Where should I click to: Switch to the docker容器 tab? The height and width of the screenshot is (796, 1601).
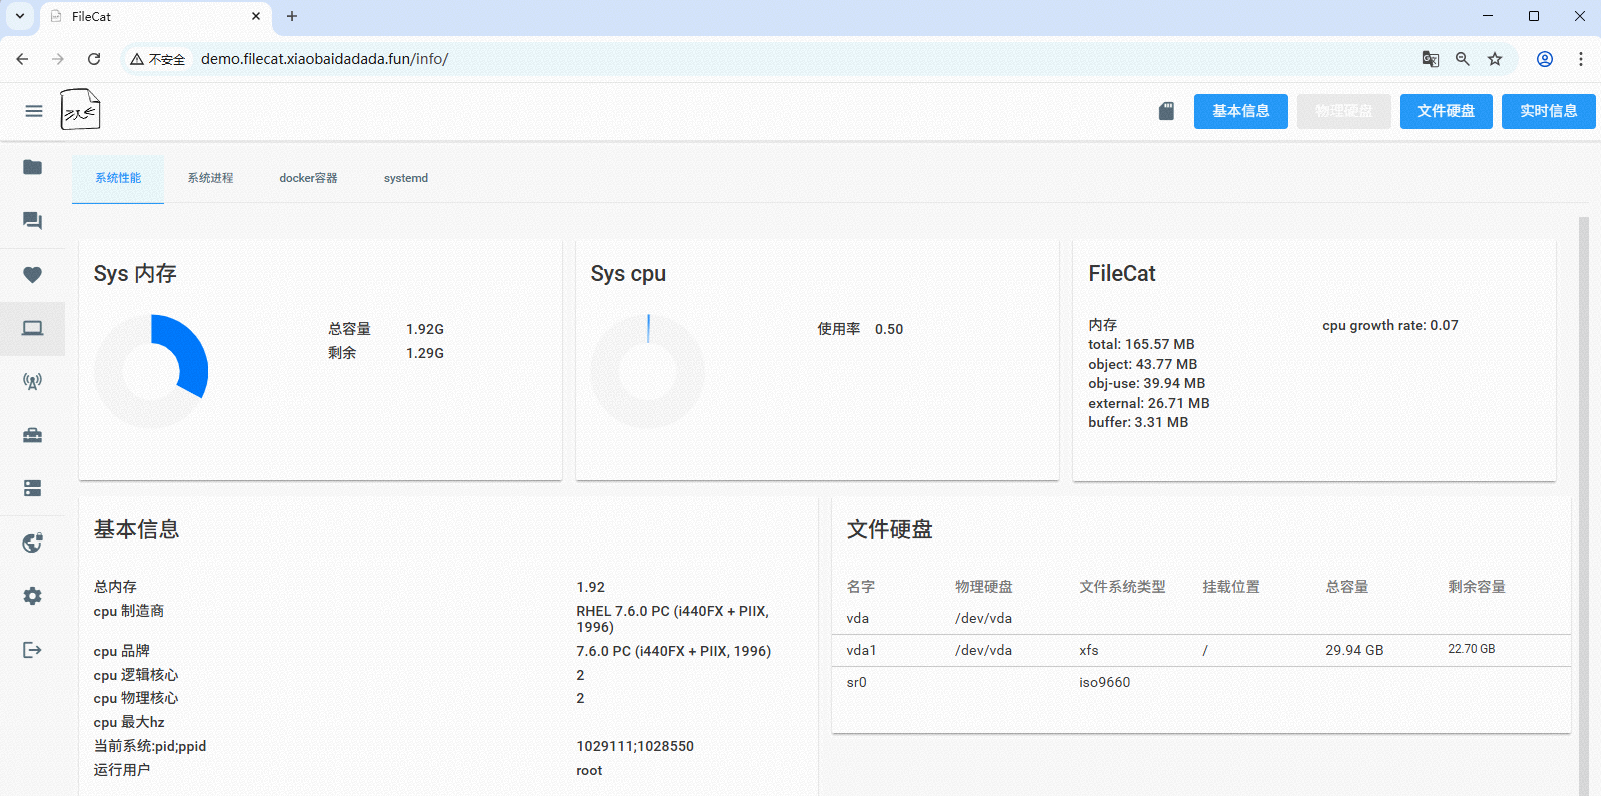pos(308,178)
